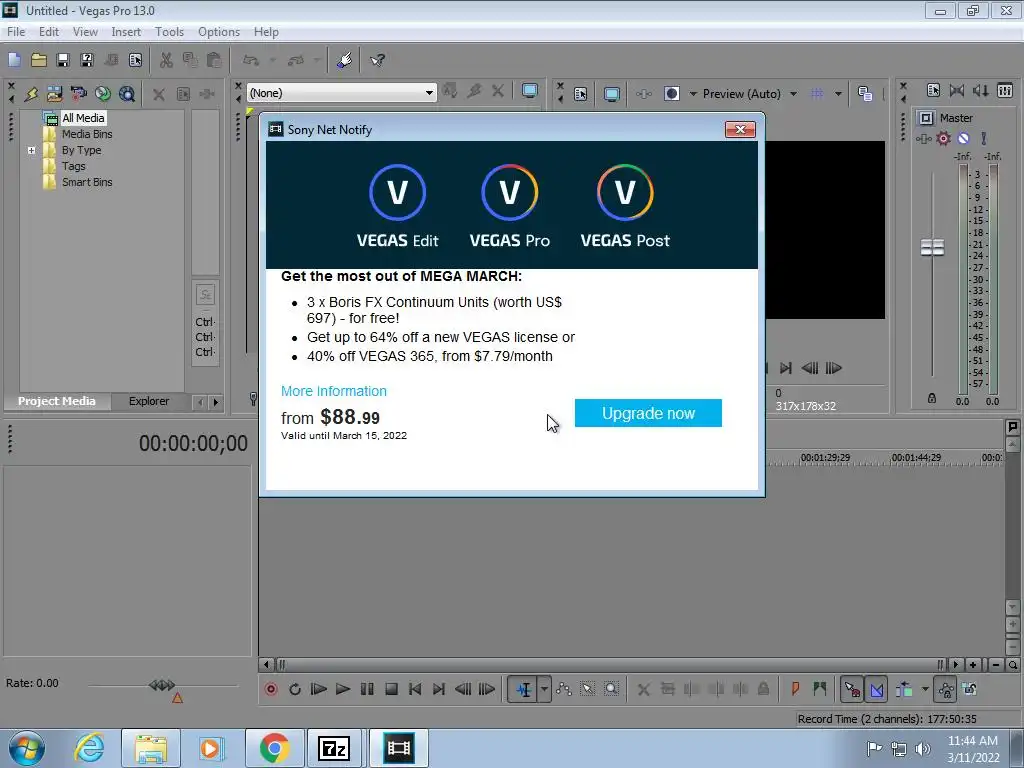The height and width of the screenshot is (768, 1024).
Task: Toggle Automatic Crossfades button
Action: (877, 689)
